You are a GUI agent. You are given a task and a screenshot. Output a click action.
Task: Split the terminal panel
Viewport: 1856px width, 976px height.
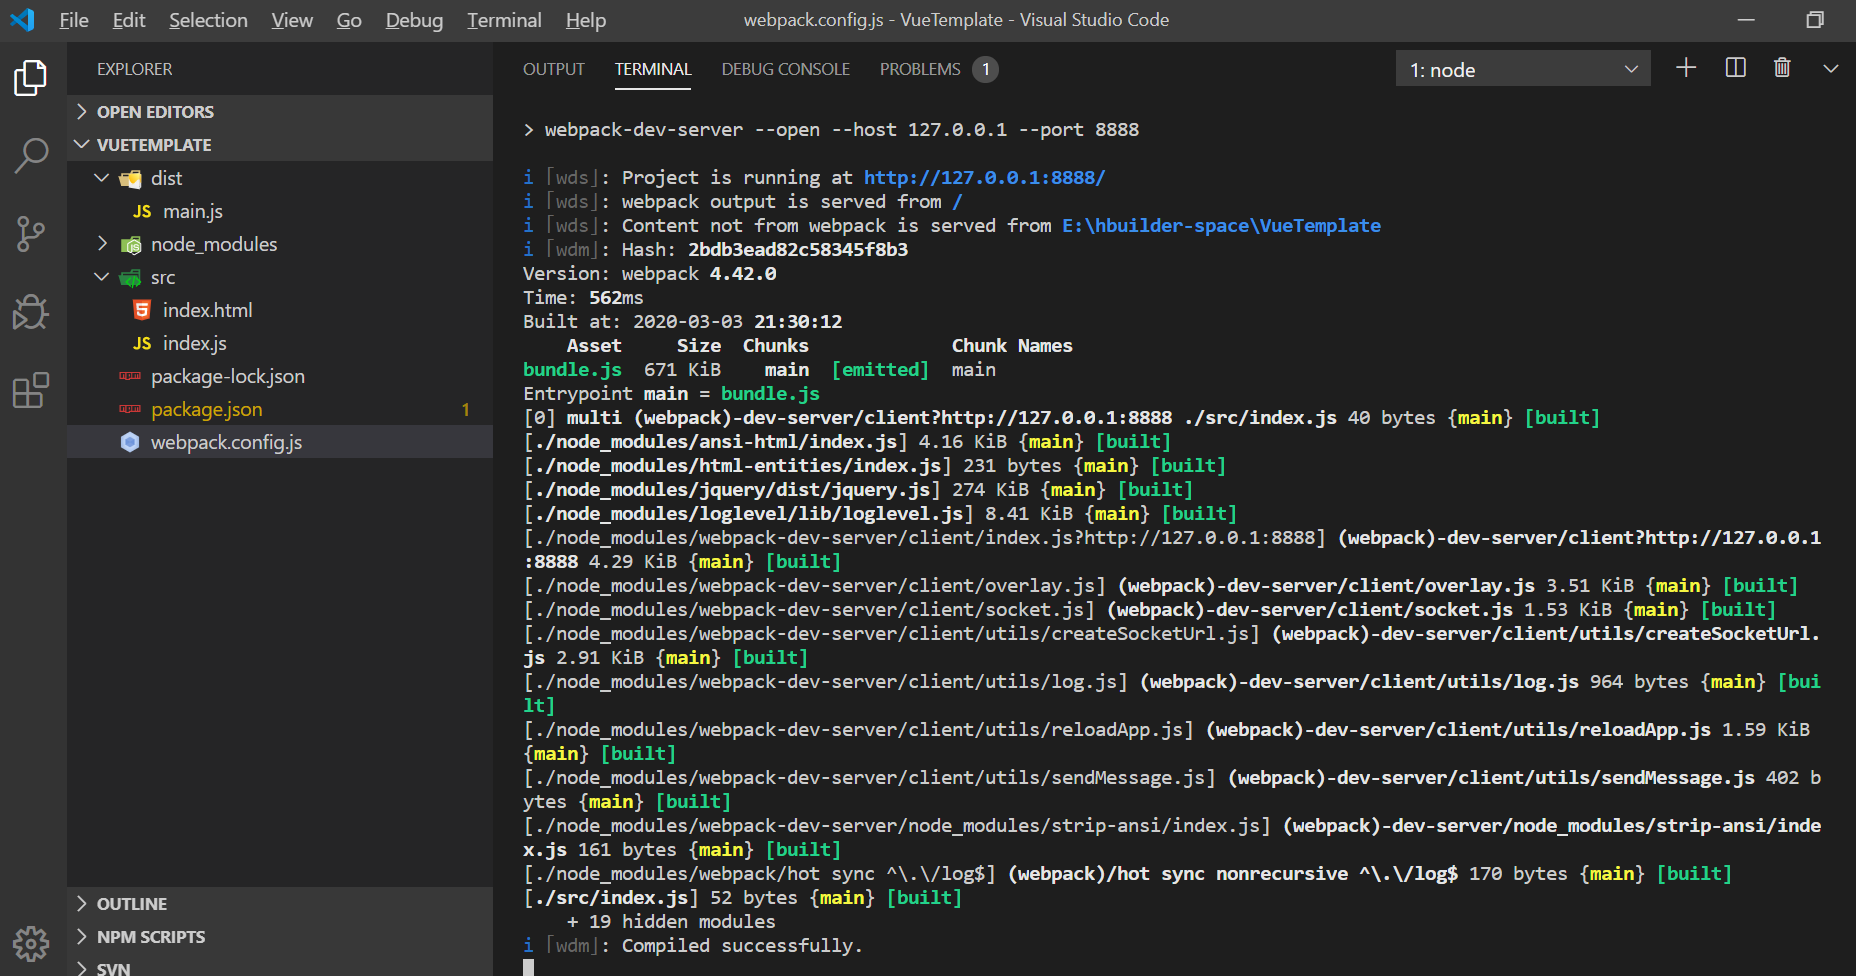(1735, 68)
